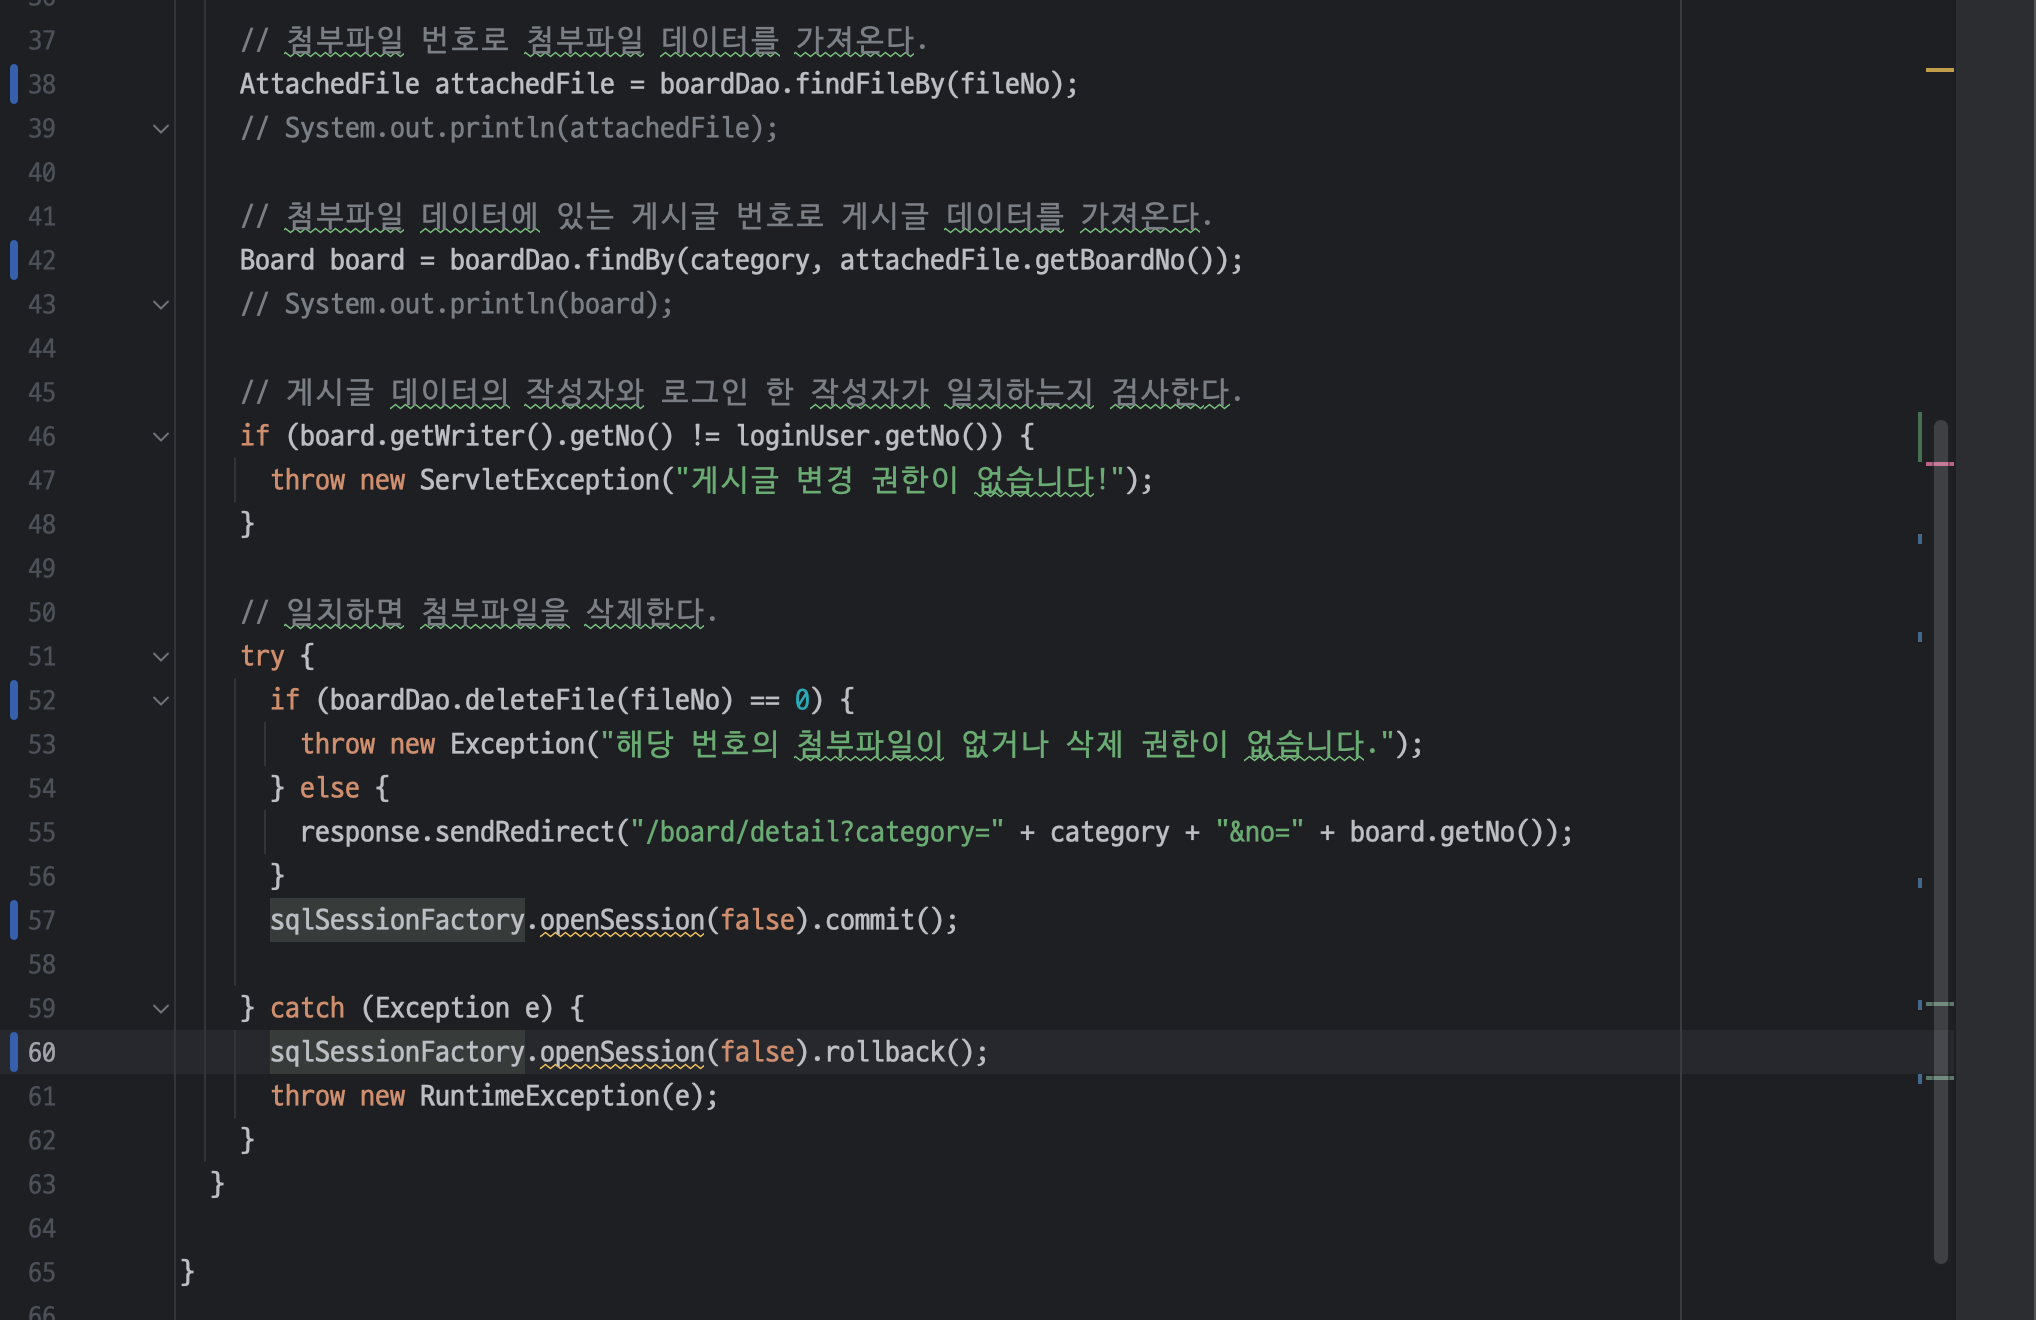Collapse the try block at line 51
The height and width of the screenshot is (1320, 2036).
pyautogui.click(x=160, y=657)
